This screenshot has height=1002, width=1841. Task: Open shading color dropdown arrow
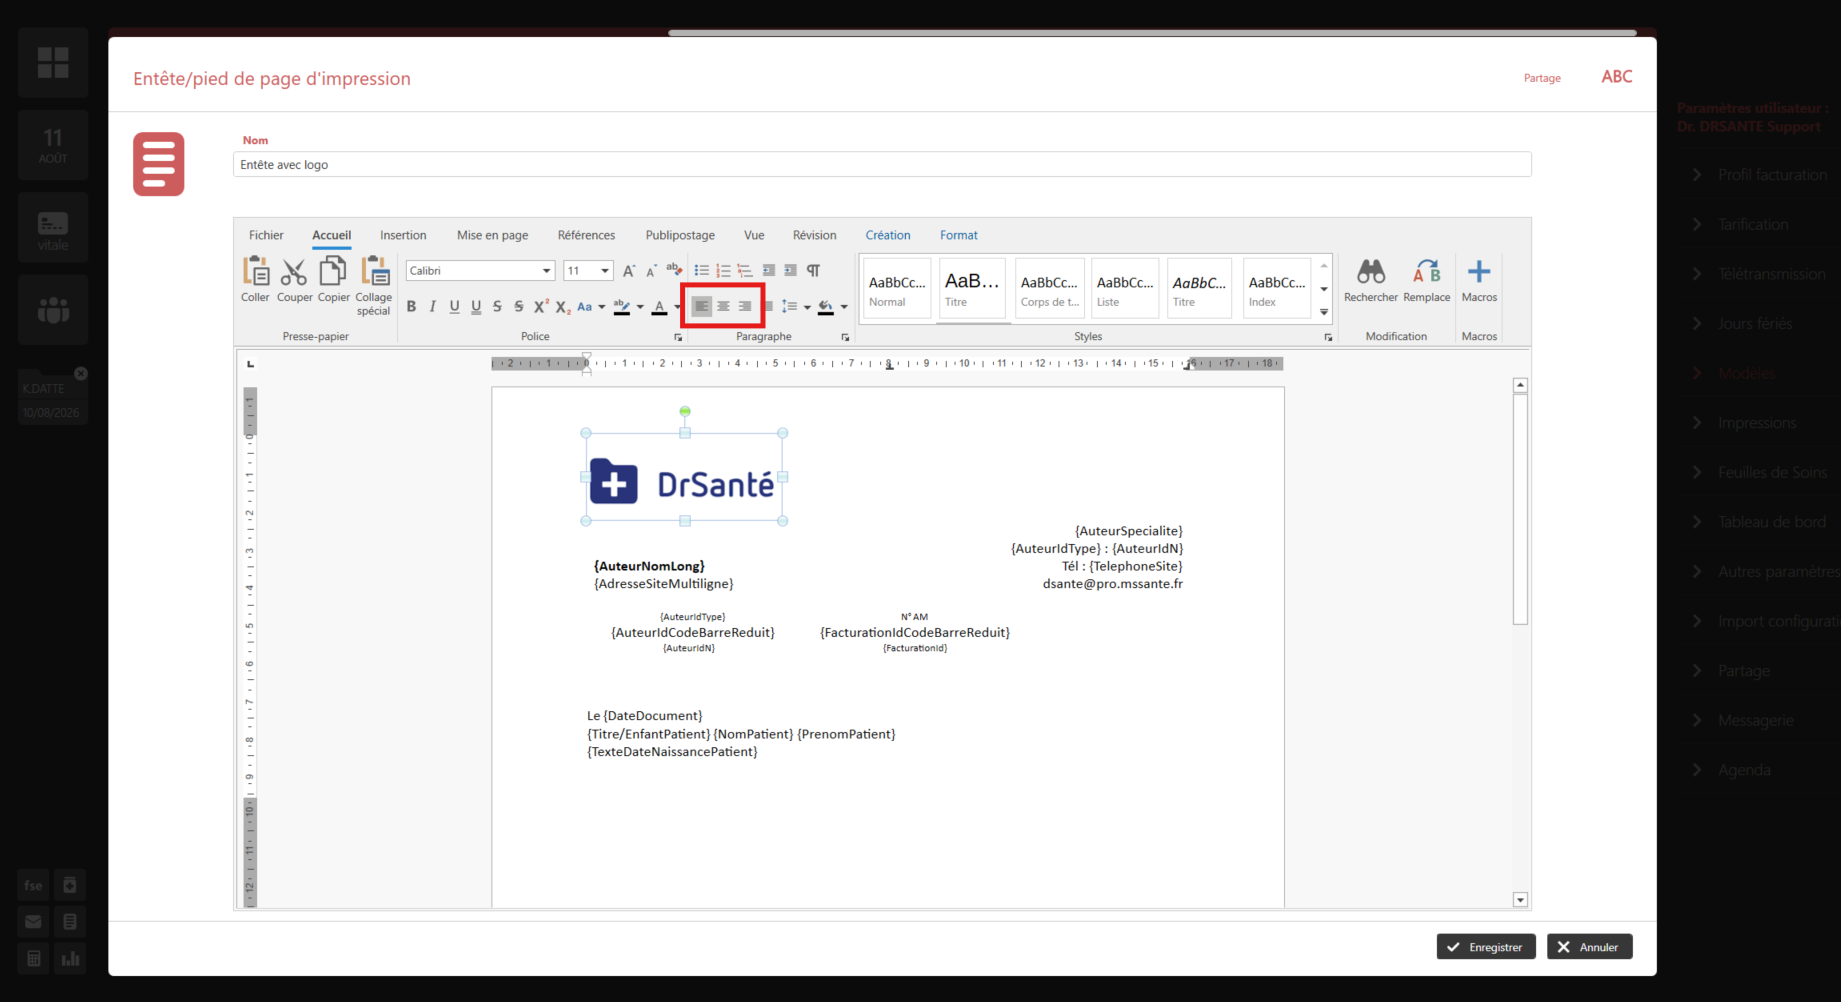pyautogui.click(x=844, y=307)
